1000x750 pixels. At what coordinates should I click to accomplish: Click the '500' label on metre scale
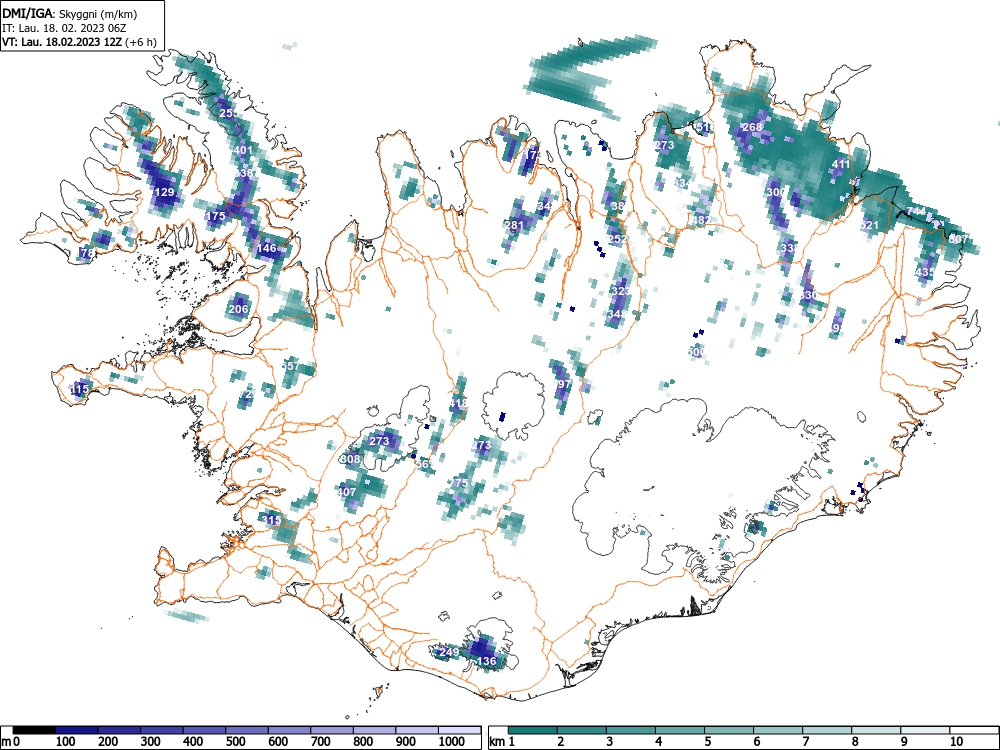pos(235,742)
